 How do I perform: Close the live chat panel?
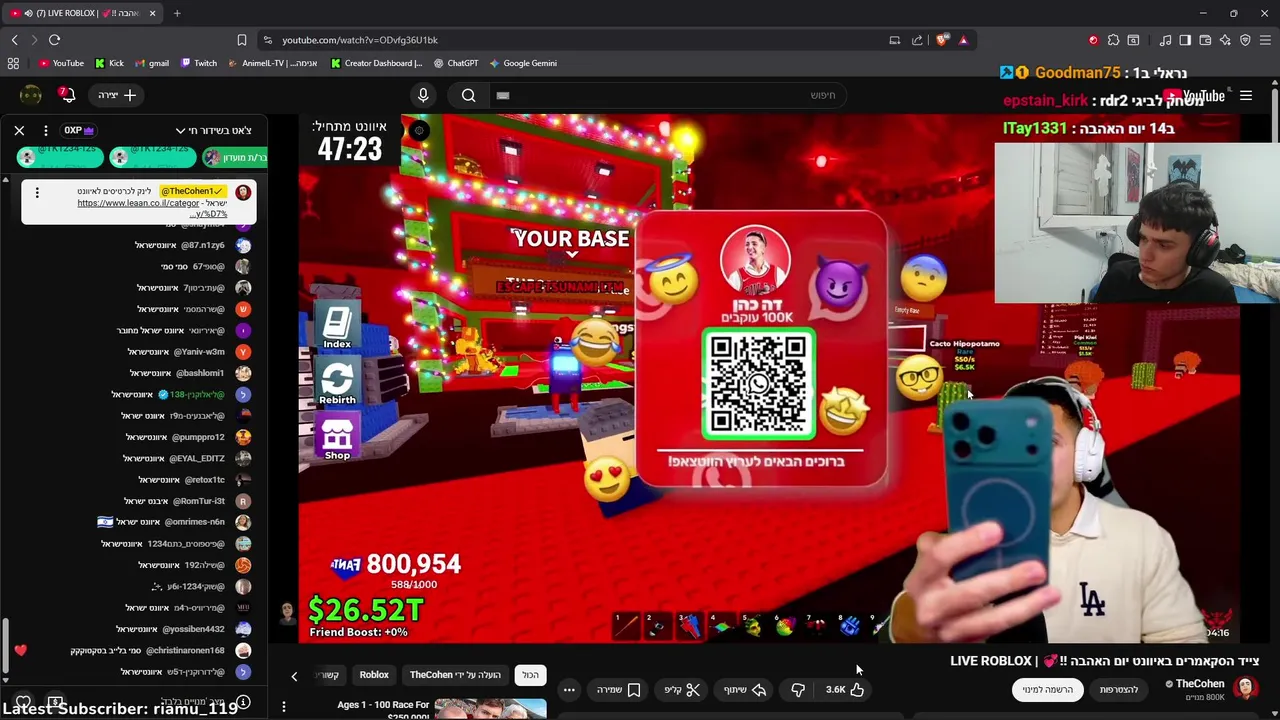click(x=19, y=130)
